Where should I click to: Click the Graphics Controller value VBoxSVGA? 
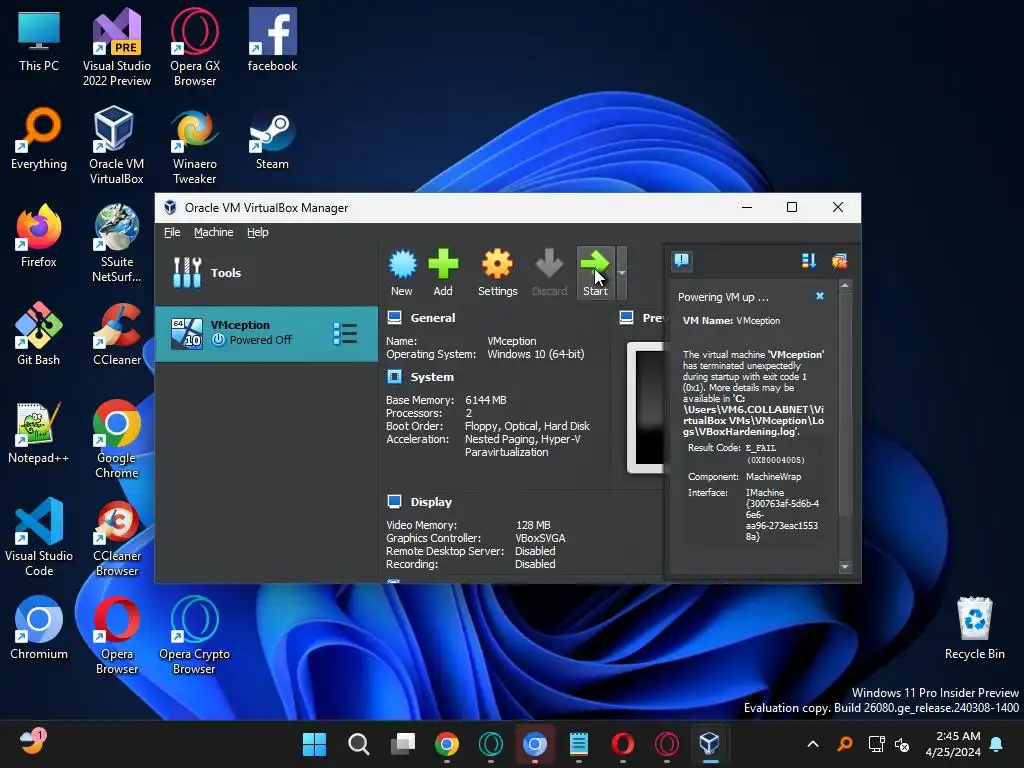tap(540, 538)
